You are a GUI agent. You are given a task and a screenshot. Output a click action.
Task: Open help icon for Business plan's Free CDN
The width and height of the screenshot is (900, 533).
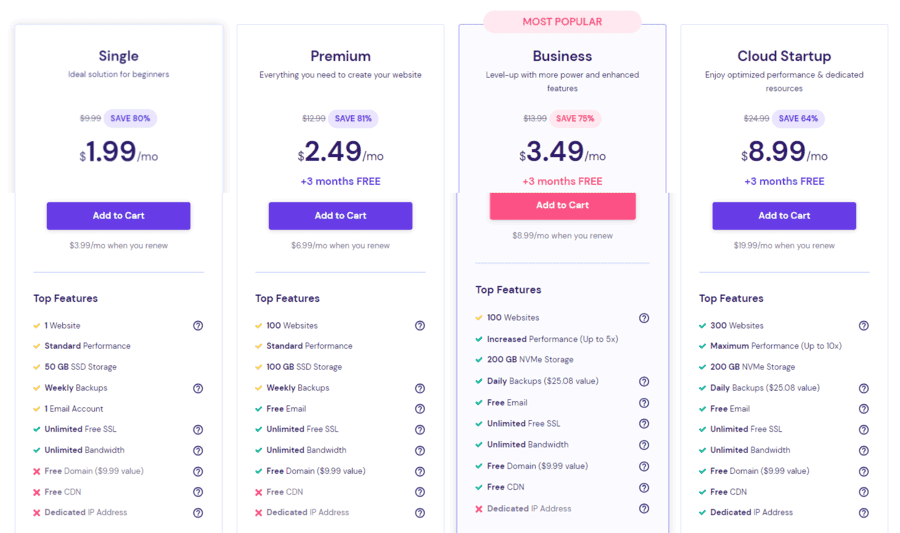pyautogui.click(x=644, y=488)
